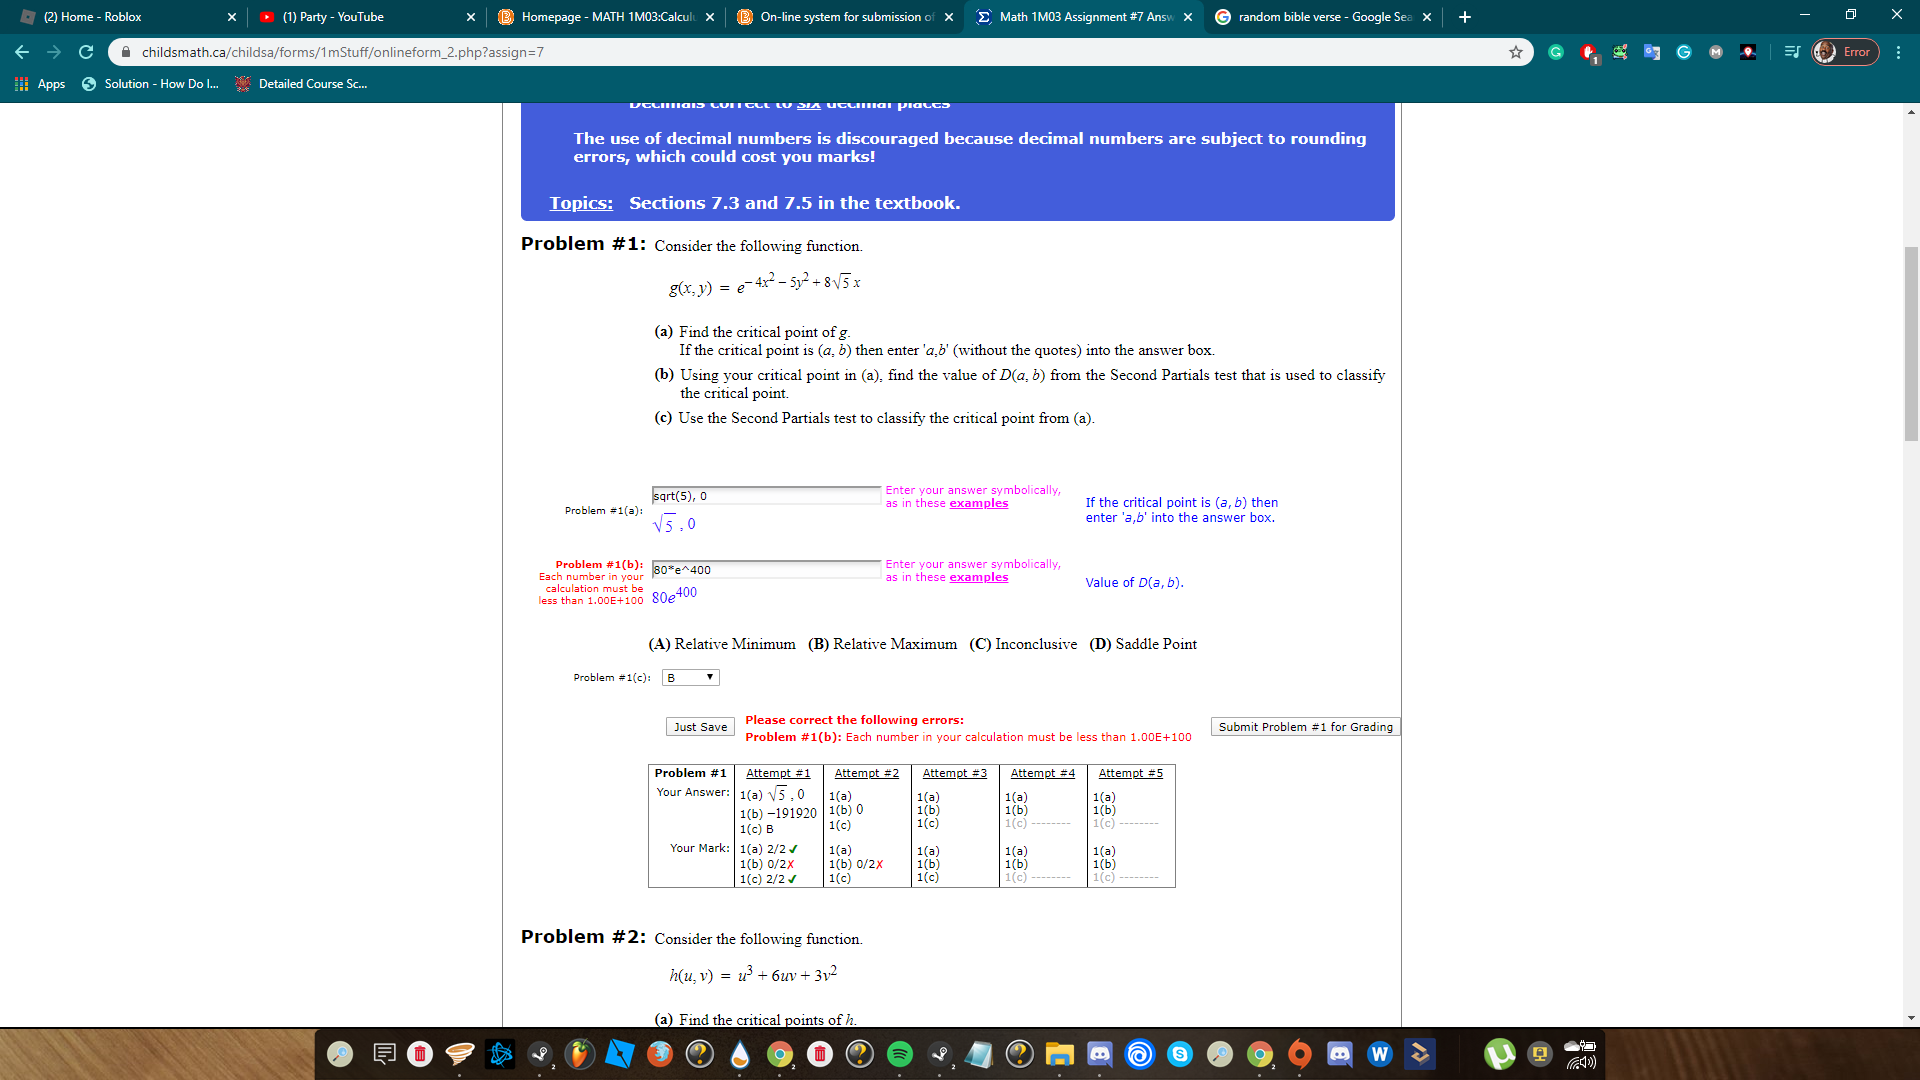Start Skype from the taskbar
The image size is (1920, 1080).
(x=1179, y=1053)
